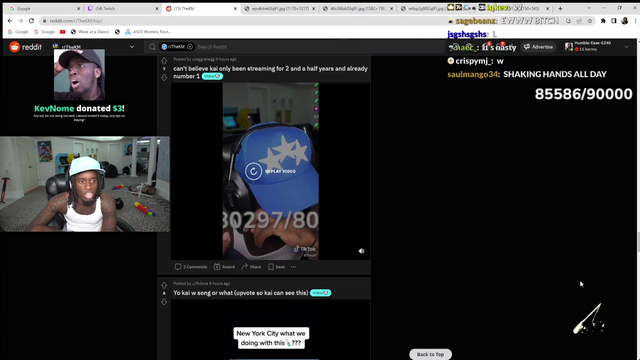Viewport: 640px width, 360px height.
Task: Open the first Google bookmark
Action: coord(18,32)
